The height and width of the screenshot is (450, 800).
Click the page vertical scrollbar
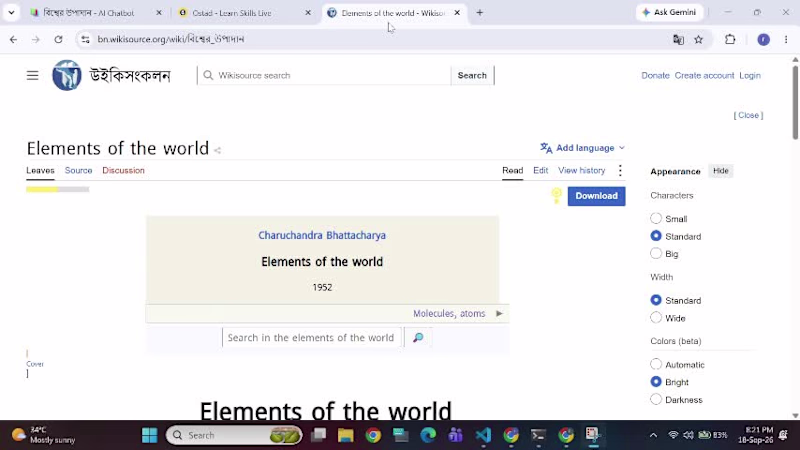pos(795,102)
